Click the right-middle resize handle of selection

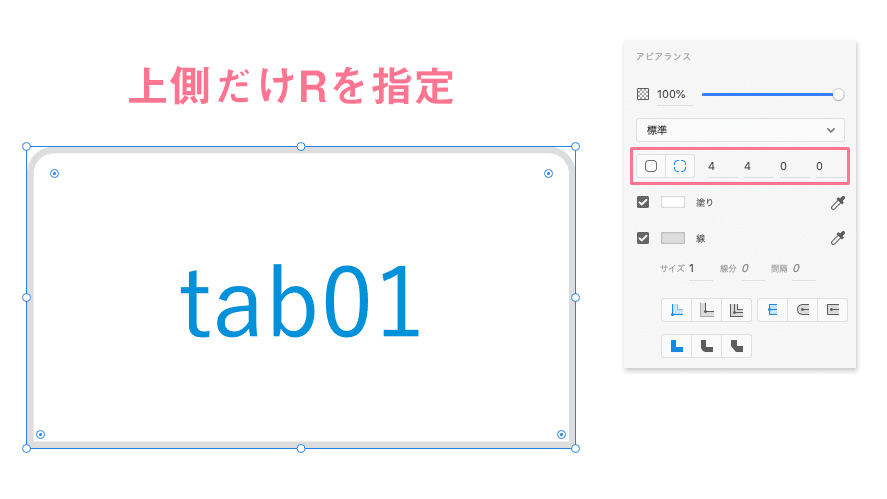click(575, 298)
